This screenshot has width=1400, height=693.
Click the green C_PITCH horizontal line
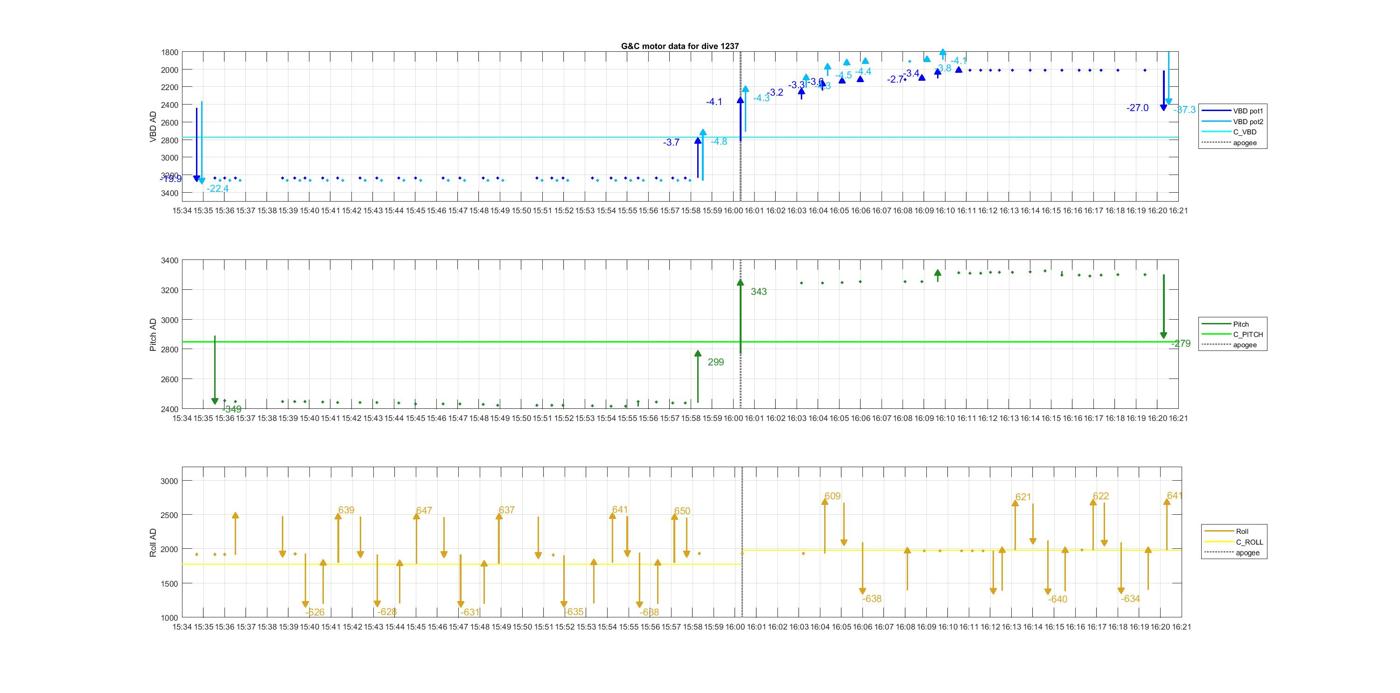coord(680,342)
